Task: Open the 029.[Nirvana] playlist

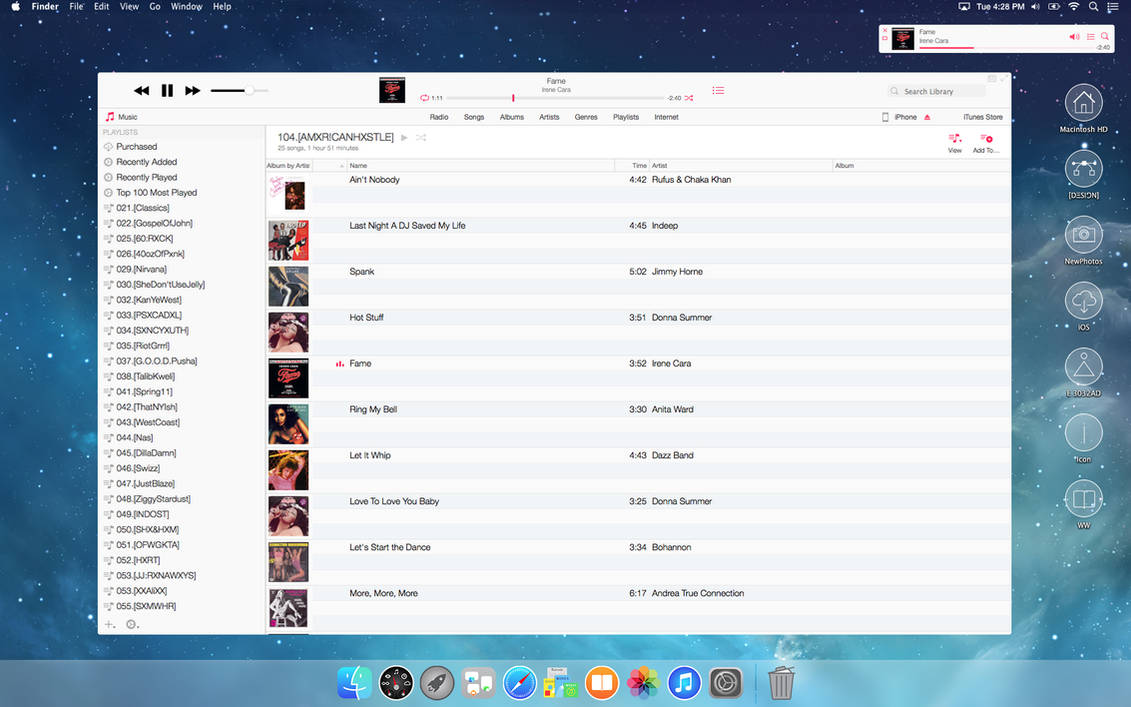Action: 141,269
